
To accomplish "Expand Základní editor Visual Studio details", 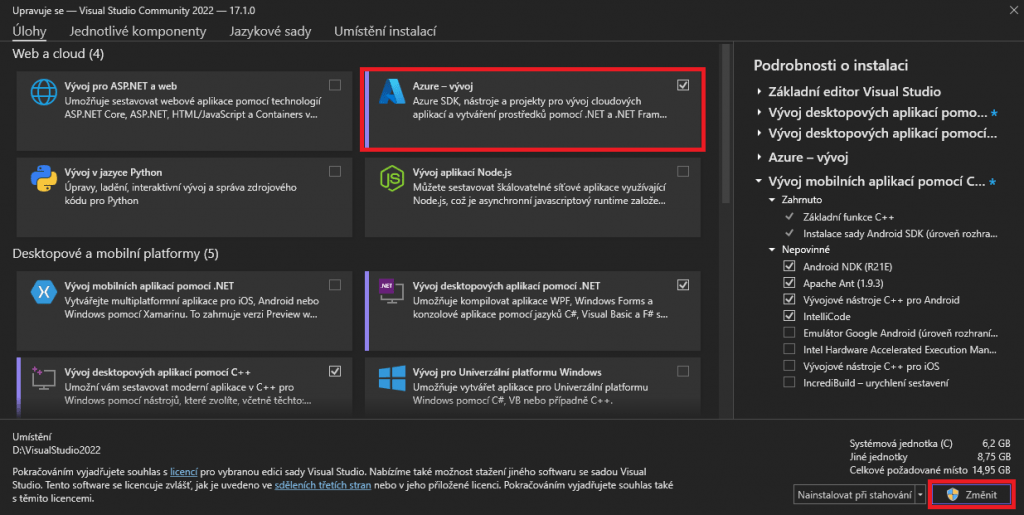I will pyautogui.click(x=760, y=92).
